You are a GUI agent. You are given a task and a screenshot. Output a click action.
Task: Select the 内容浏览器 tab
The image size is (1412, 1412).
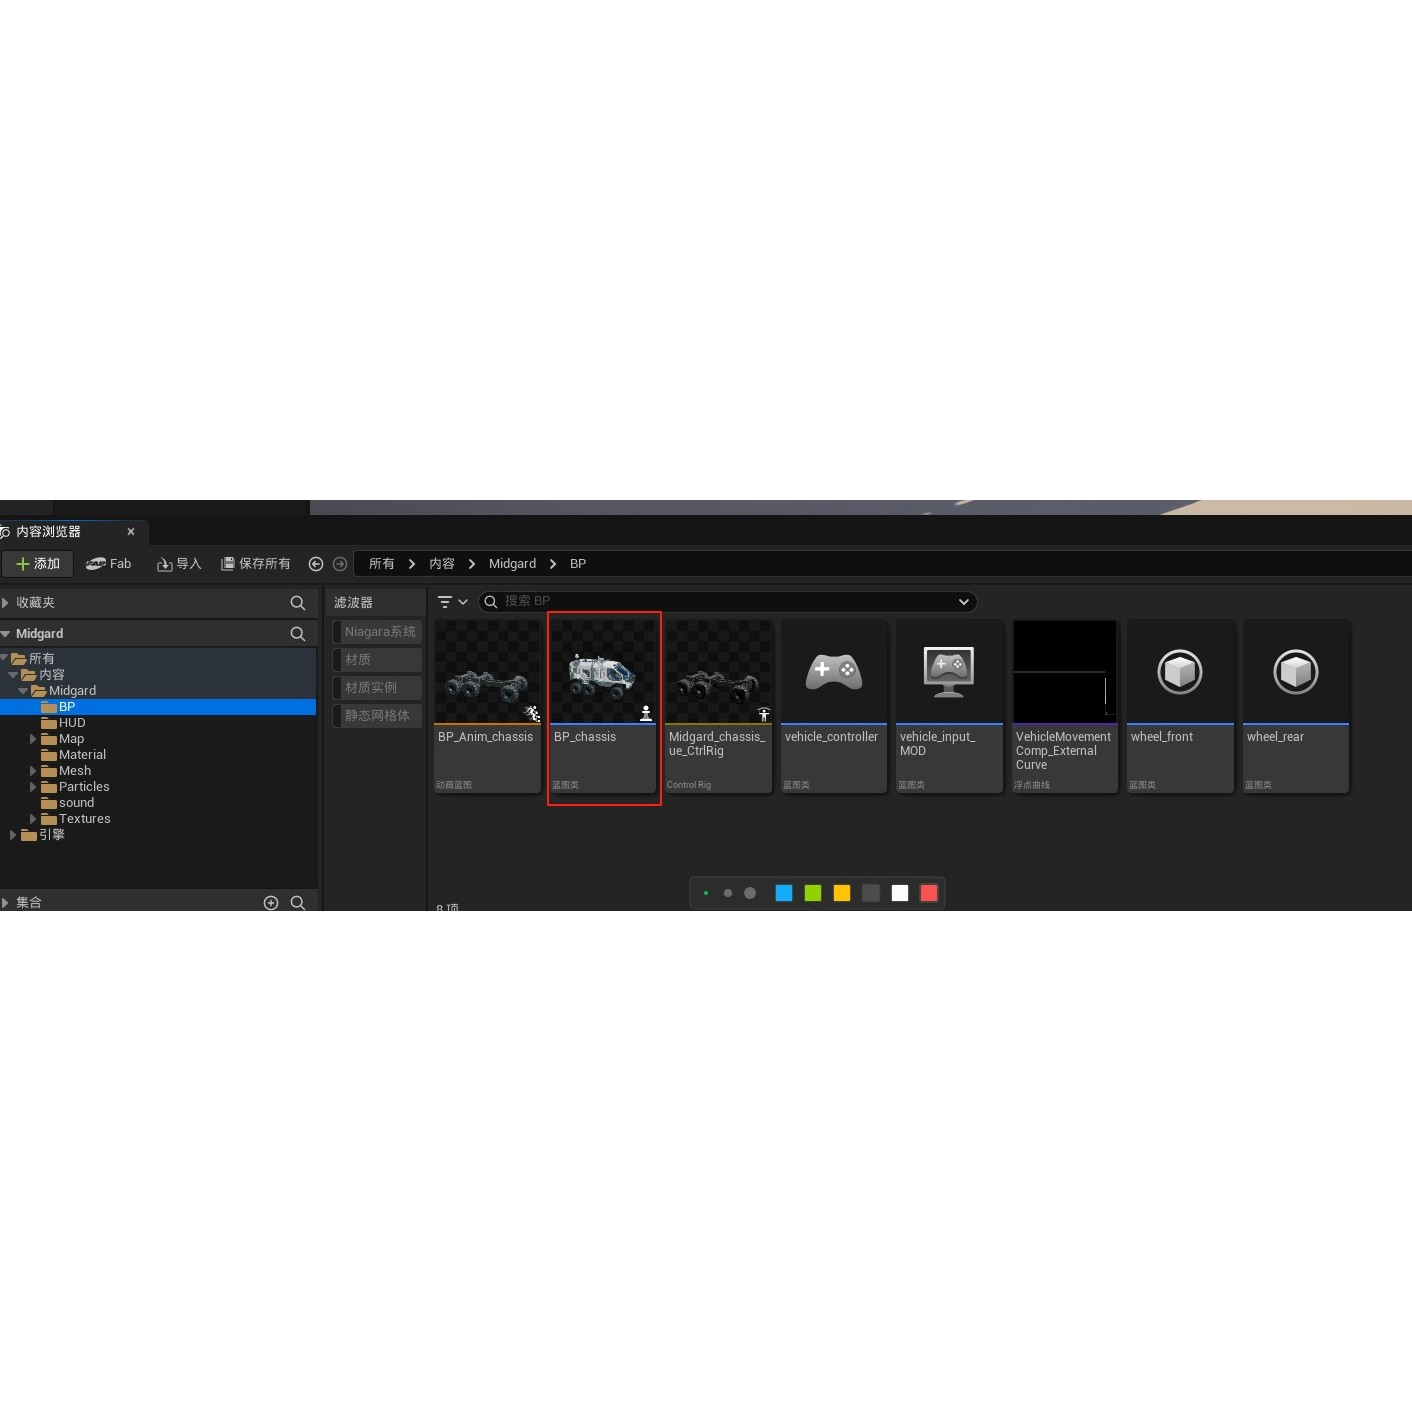[x=48, y=532]
